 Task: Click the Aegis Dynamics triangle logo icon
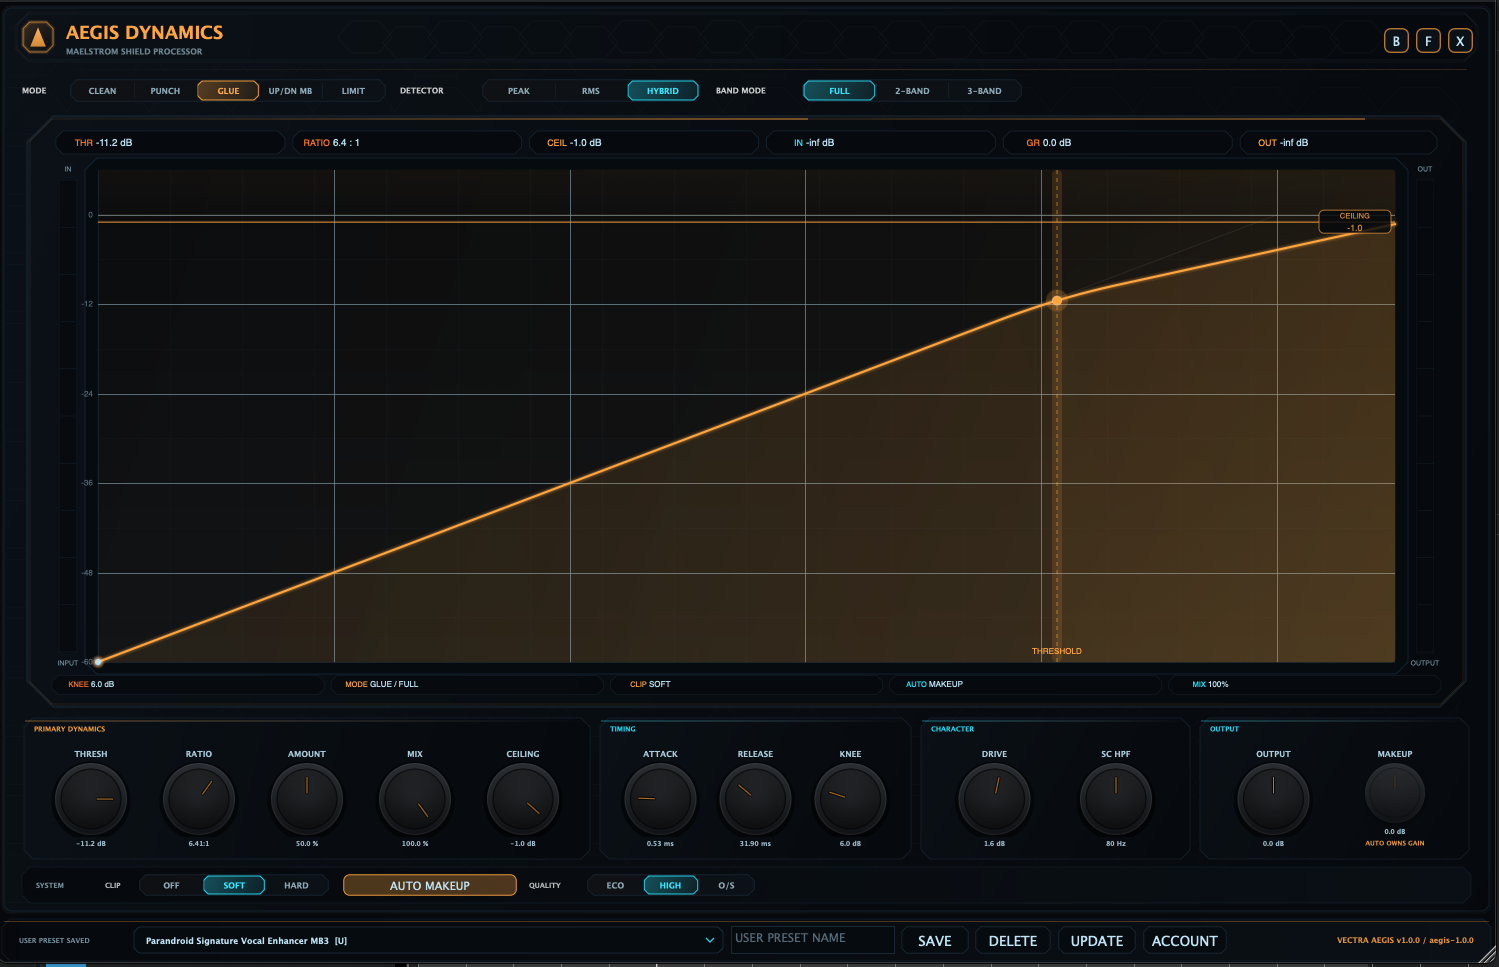pos(38,38)
